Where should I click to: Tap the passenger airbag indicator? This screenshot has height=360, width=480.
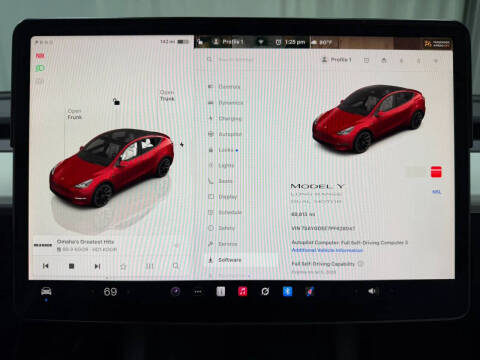[437, 44]
